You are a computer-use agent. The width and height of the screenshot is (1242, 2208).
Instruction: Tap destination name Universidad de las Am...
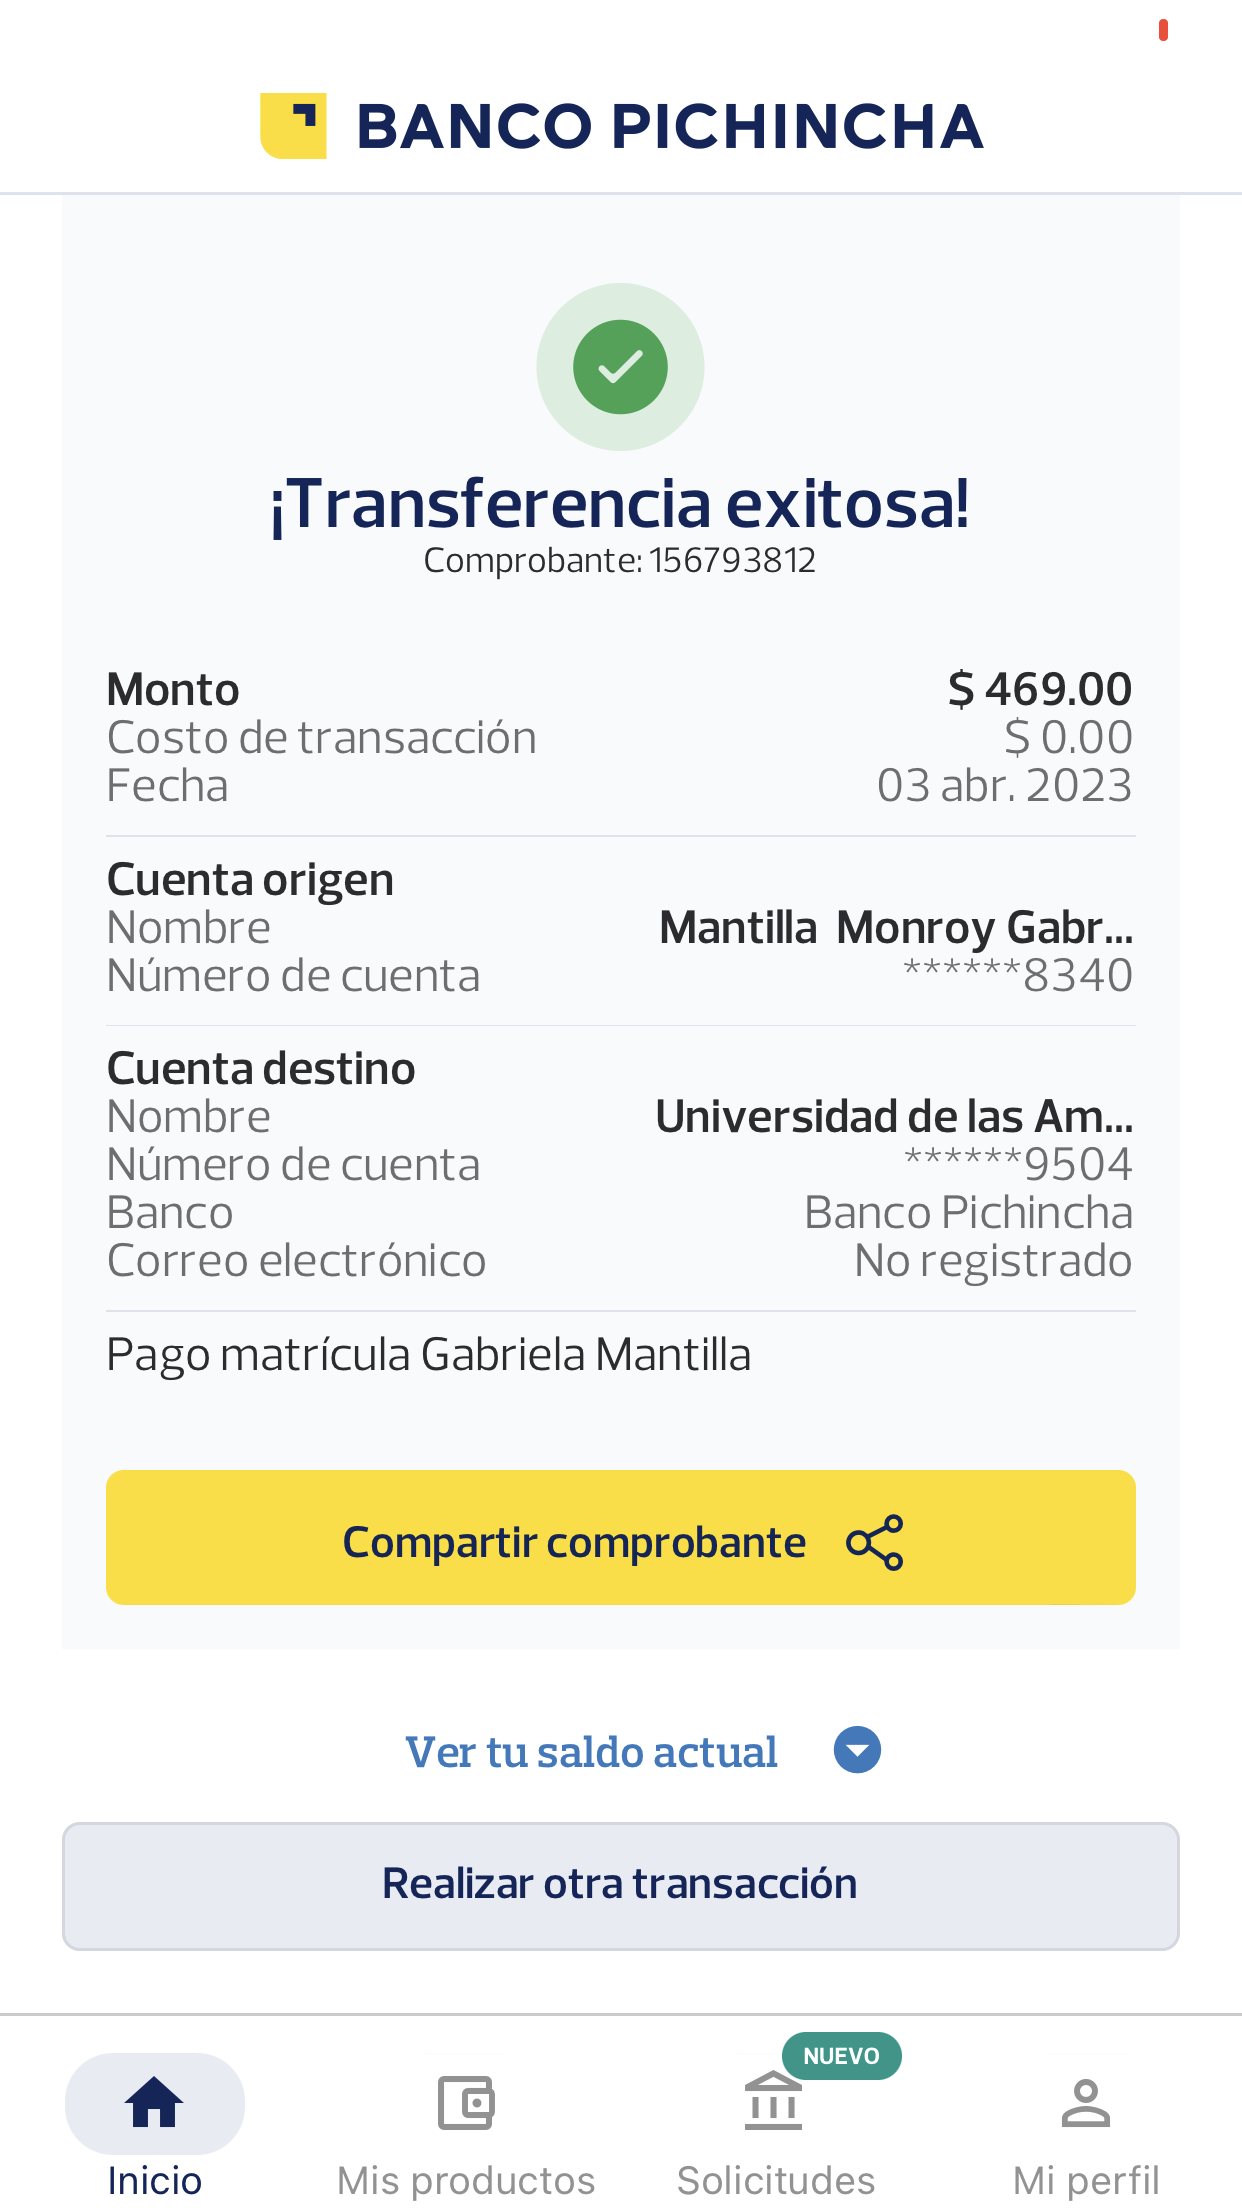click(894, 1117)
